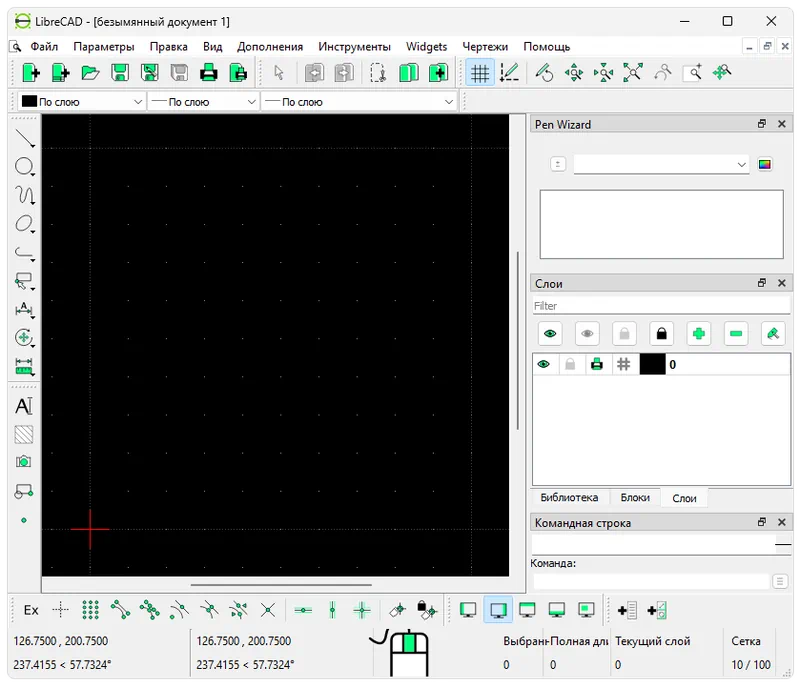Select the Circle tool
Screen dimensions: 800x688
pyautogui.click(x=24, y=166)
